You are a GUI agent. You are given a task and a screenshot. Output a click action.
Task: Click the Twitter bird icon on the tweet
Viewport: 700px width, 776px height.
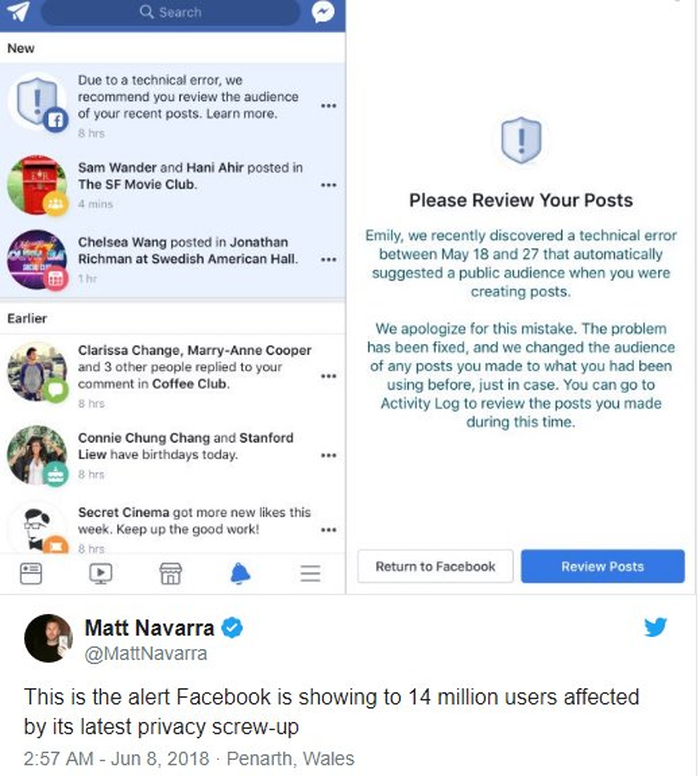tap(655, 628)
